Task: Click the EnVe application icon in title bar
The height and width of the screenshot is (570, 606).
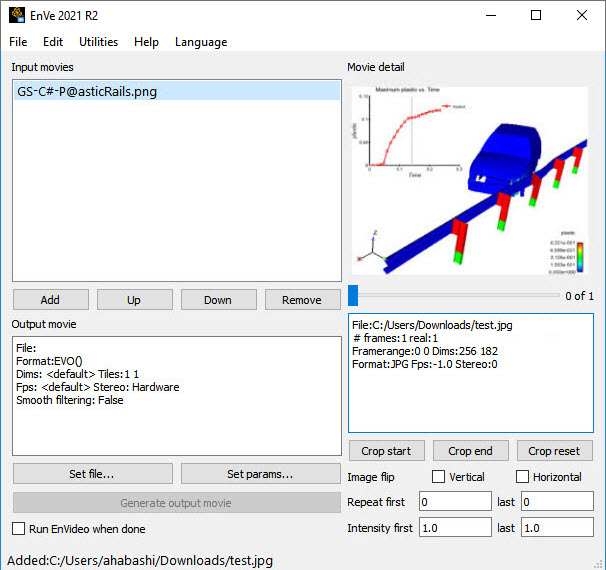Action: point(17,15)
